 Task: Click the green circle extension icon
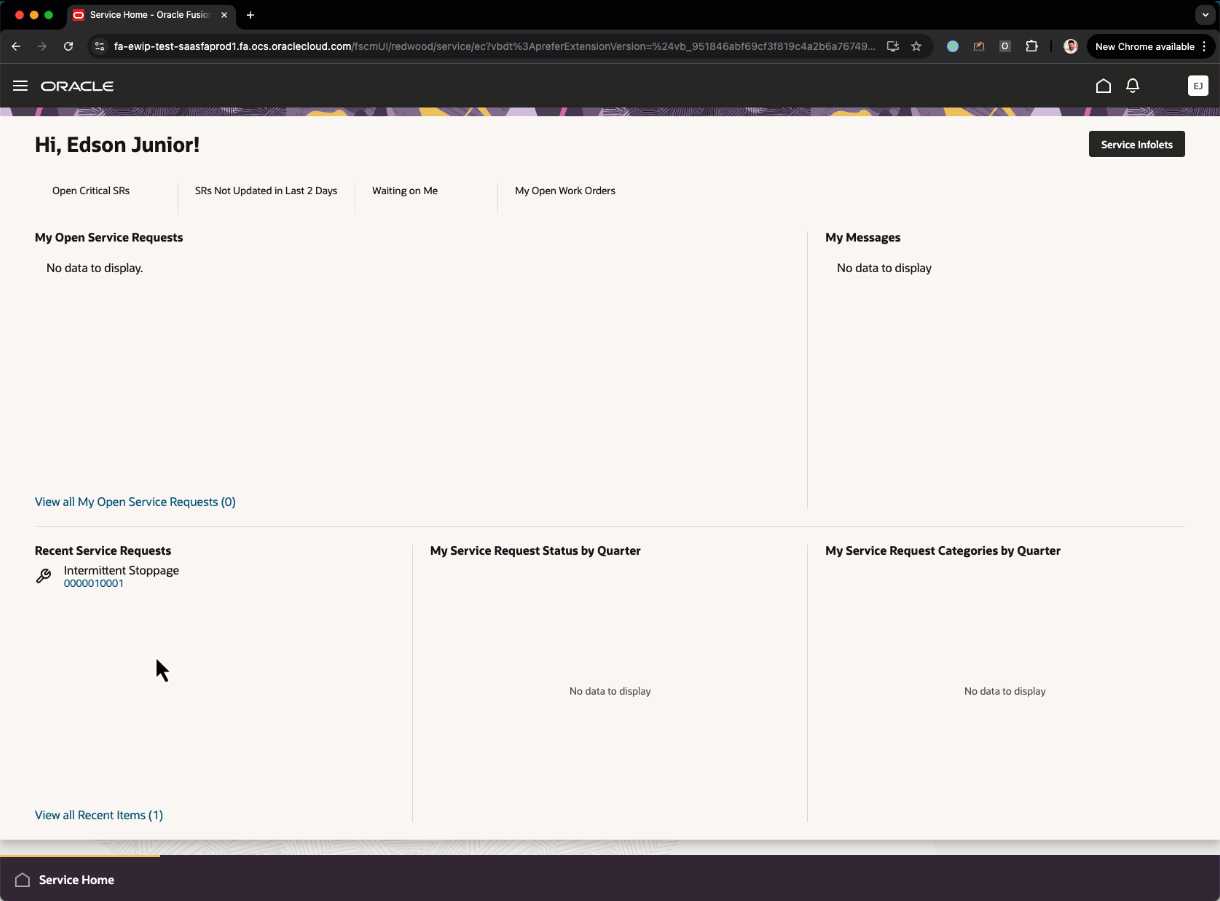[x=953, y=46]
